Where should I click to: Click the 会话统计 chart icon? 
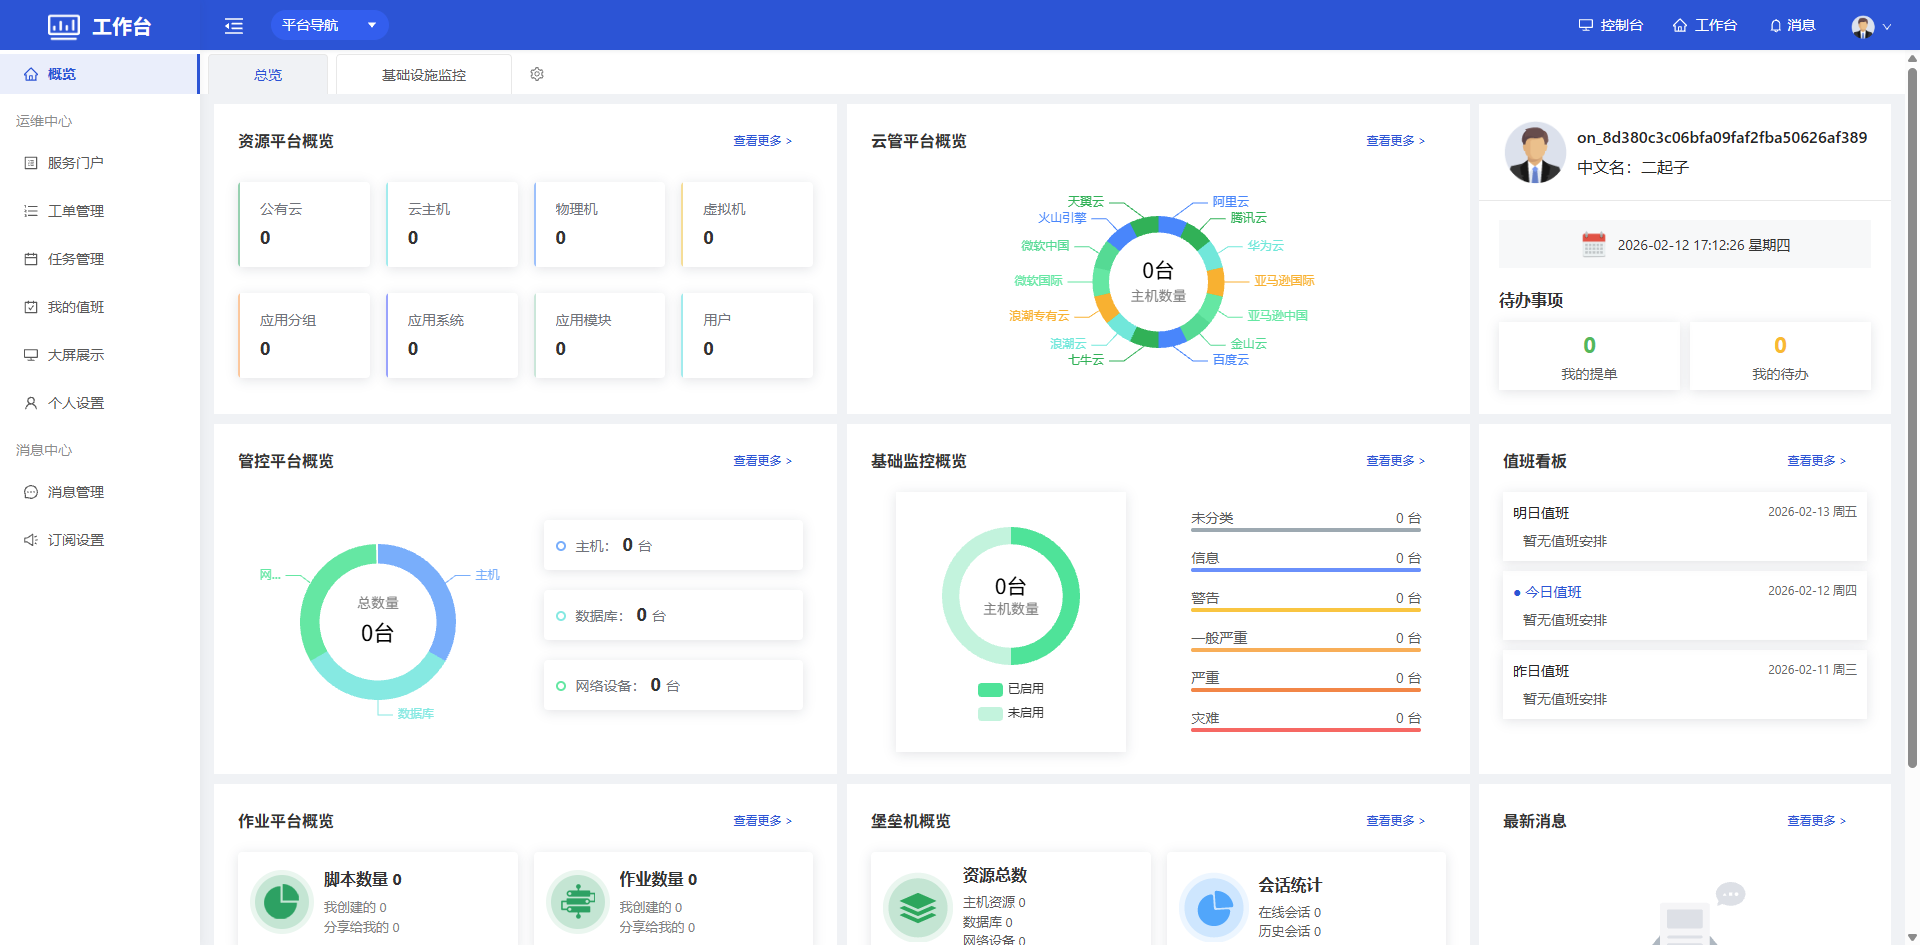point(1214,908)
